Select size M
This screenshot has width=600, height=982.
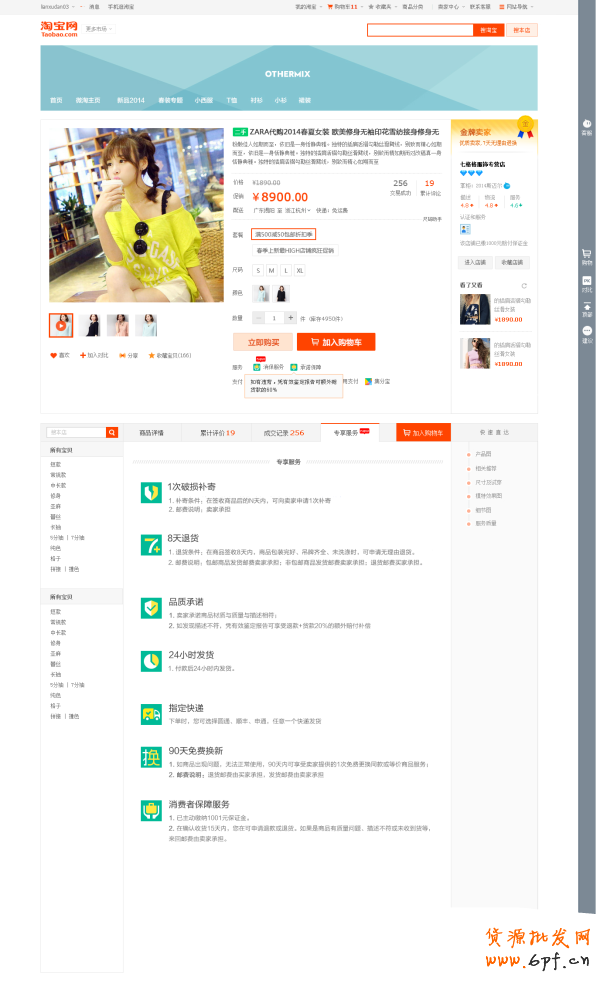(x=271, y=271)
